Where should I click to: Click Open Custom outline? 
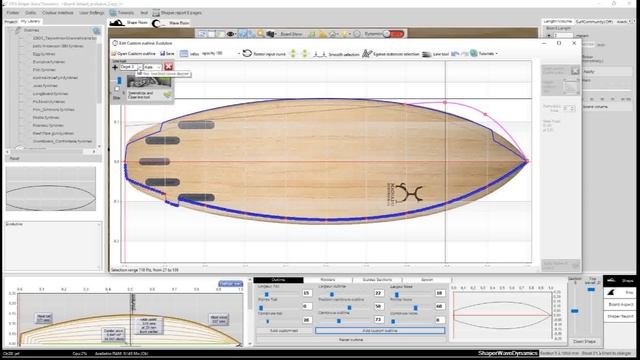133,53
